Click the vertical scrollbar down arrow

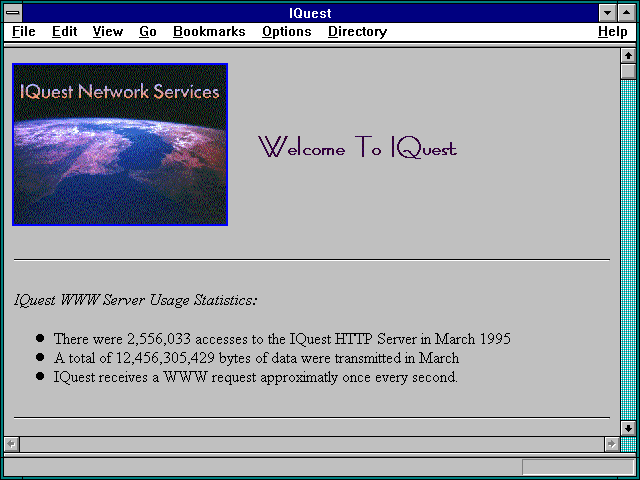(x=628, y=428)
